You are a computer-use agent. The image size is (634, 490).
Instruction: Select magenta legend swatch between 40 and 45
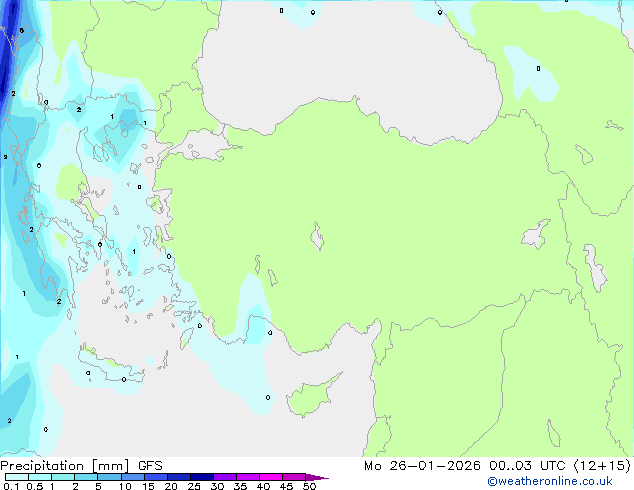pos(271,477)
